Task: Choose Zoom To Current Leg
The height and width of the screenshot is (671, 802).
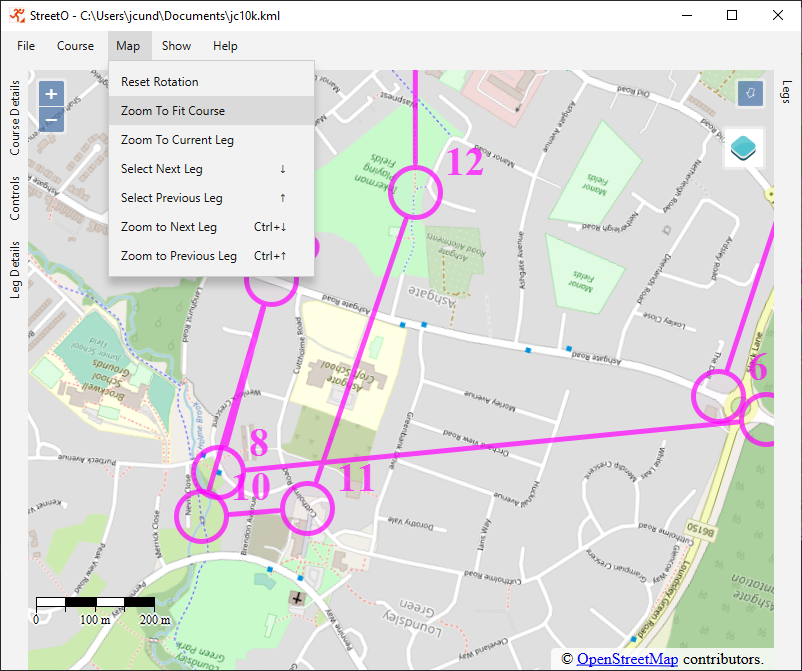Action: (x=177, y=140)
